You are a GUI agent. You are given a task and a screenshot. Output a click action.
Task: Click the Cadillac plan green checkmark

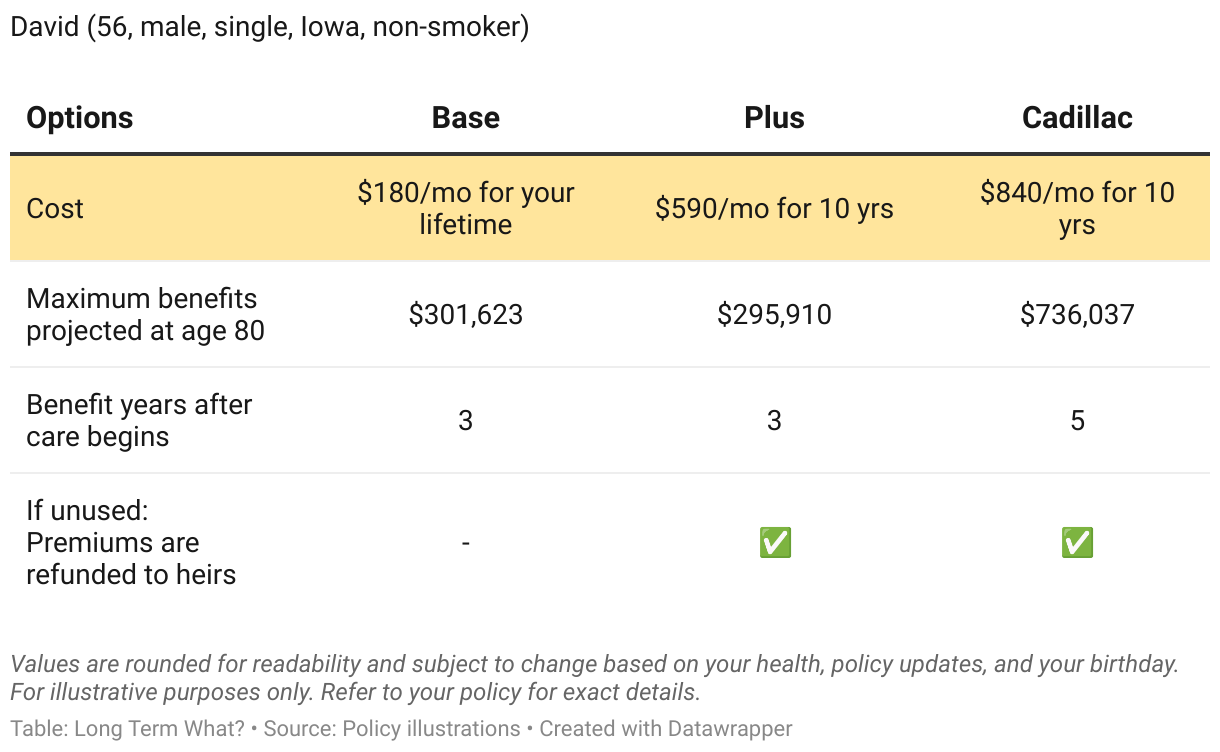pyautogui.click(x=1077, y=543)
